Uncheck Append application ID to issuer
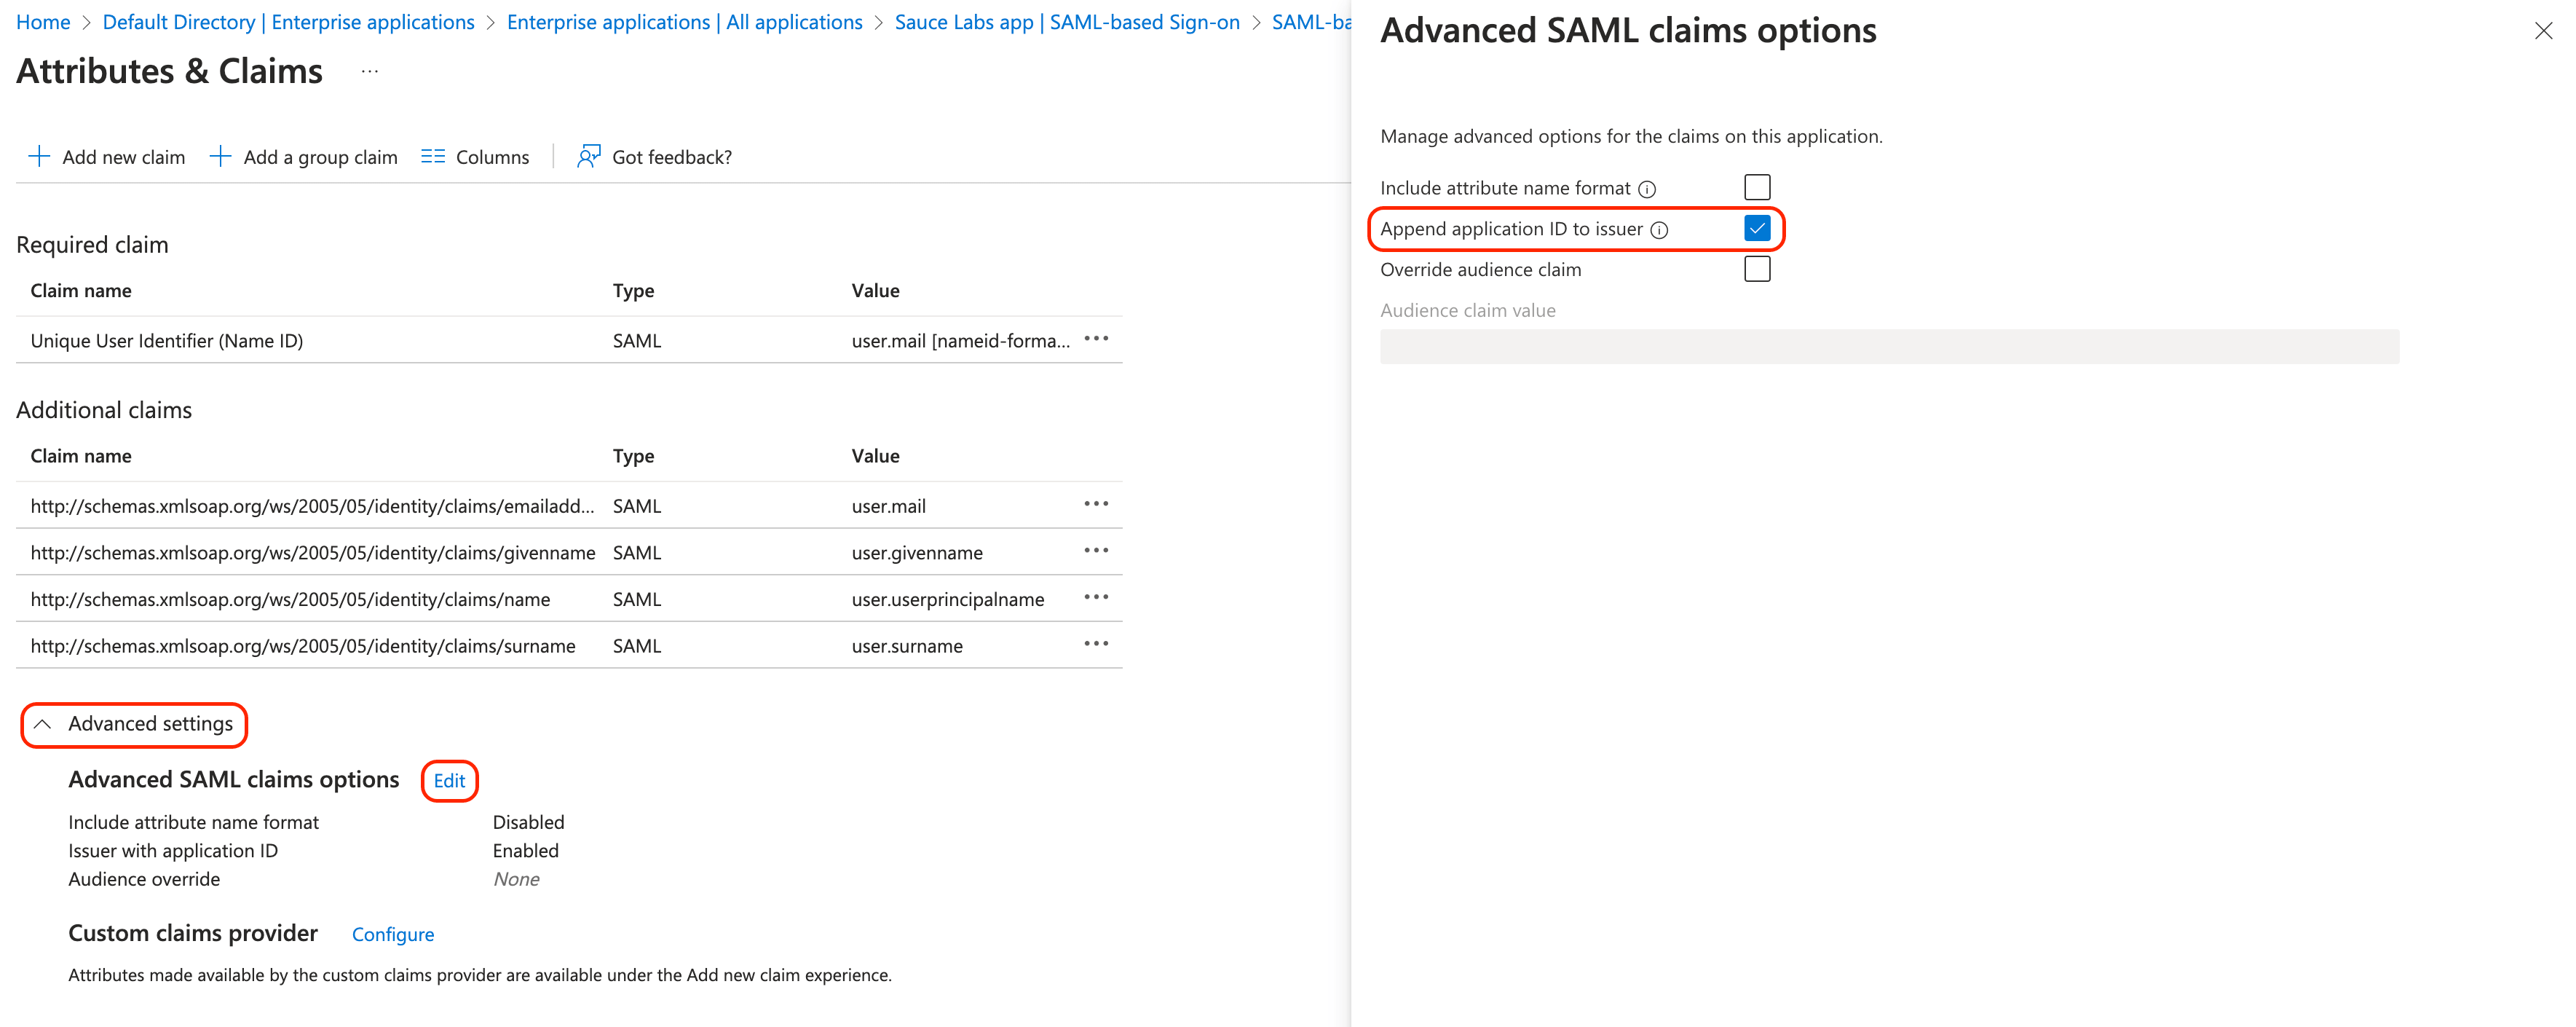Image resolution: width=2576 pixels, height=1027 pixels. (x=1757, y=228)
